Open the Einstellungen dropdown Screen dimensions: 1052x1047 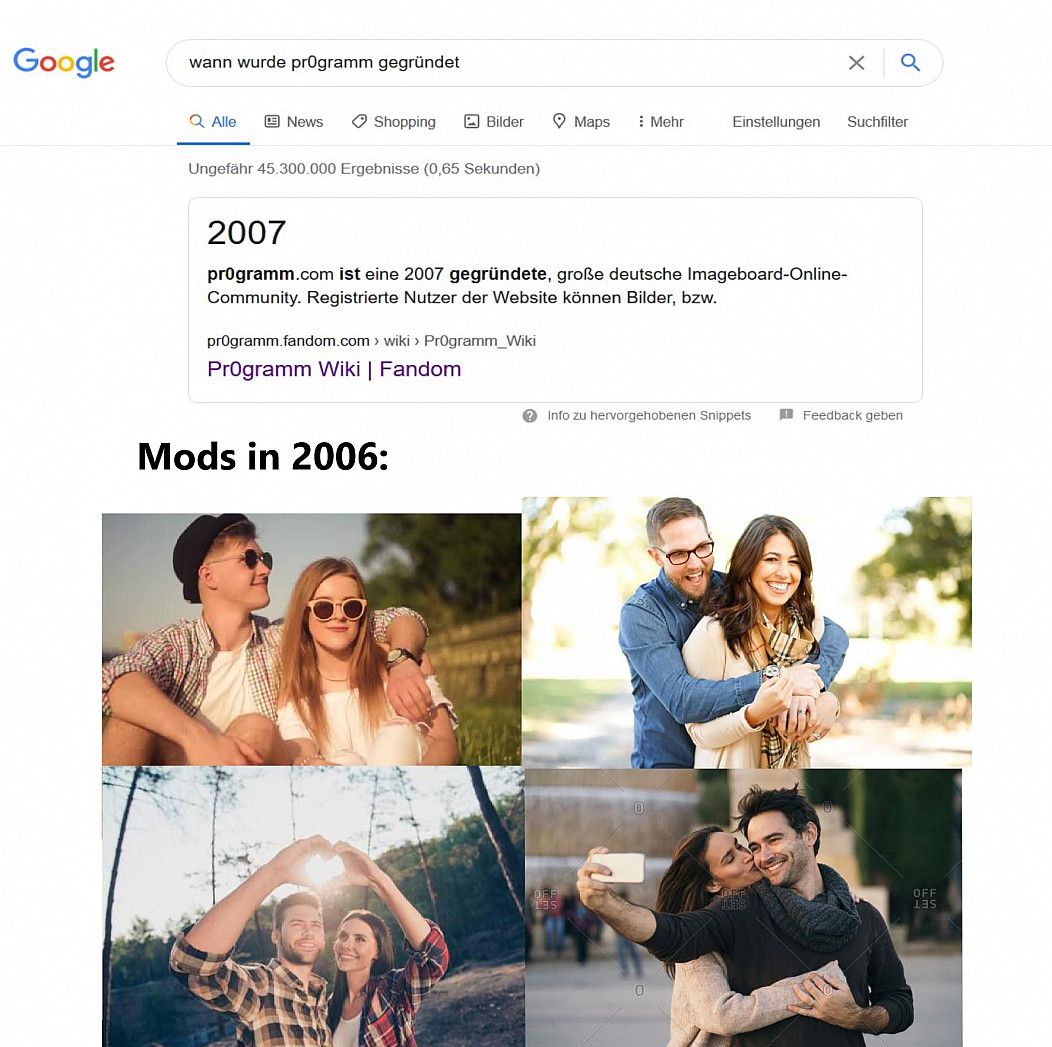pyautogui.click(x=776, y=121)
